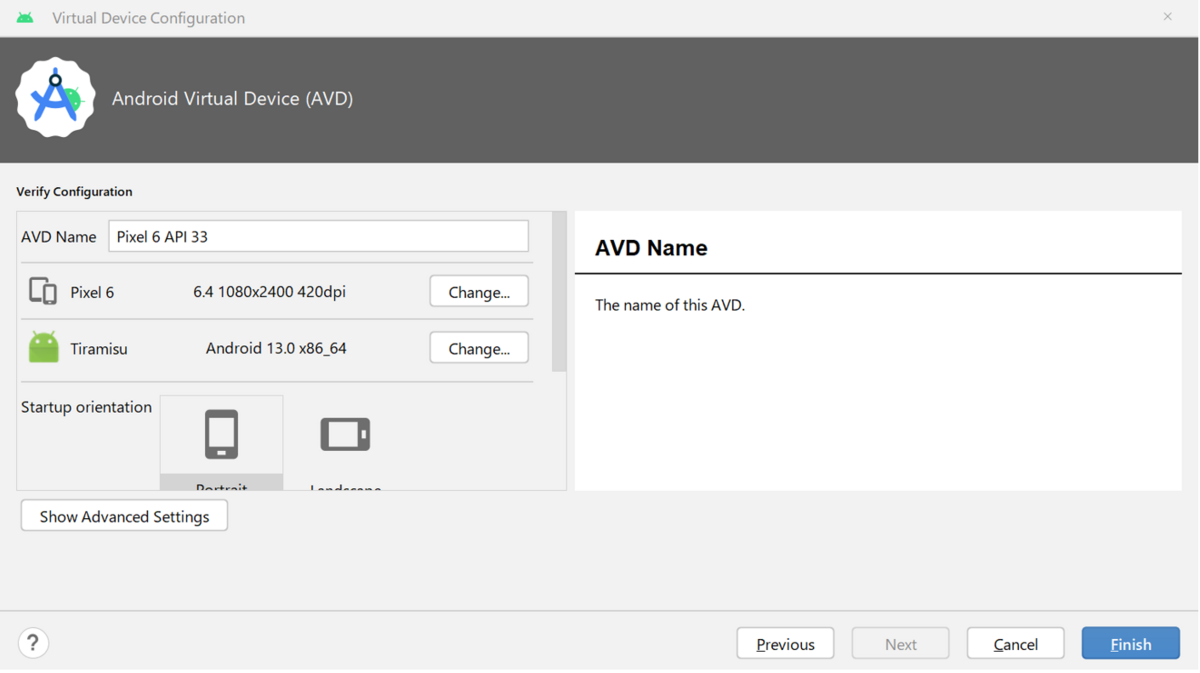The height and width of the screenshot is (673, 1200).
Task: Click the Pixel 6 device icon
Action: (x=43, y=291)
